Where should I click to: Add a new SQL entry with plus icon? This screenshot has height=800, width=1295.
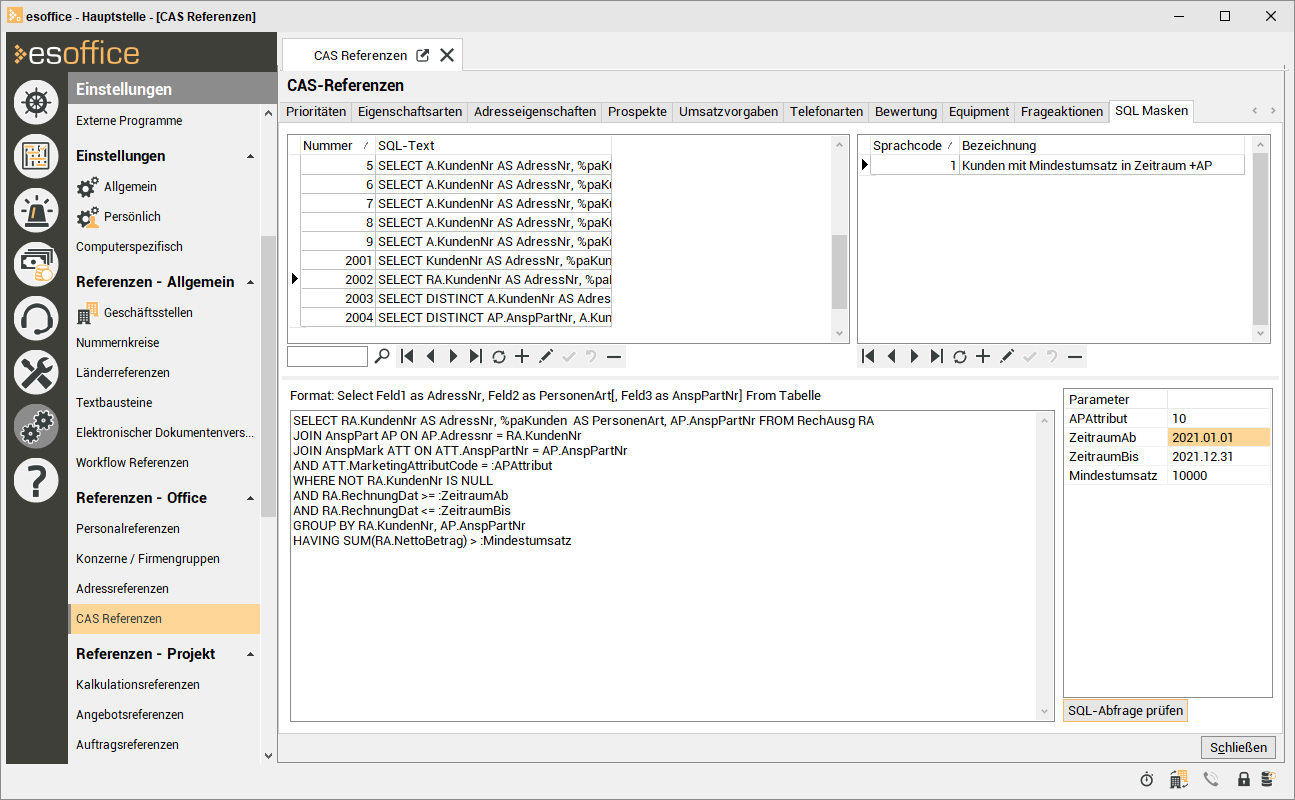click(x=522, y=356)
